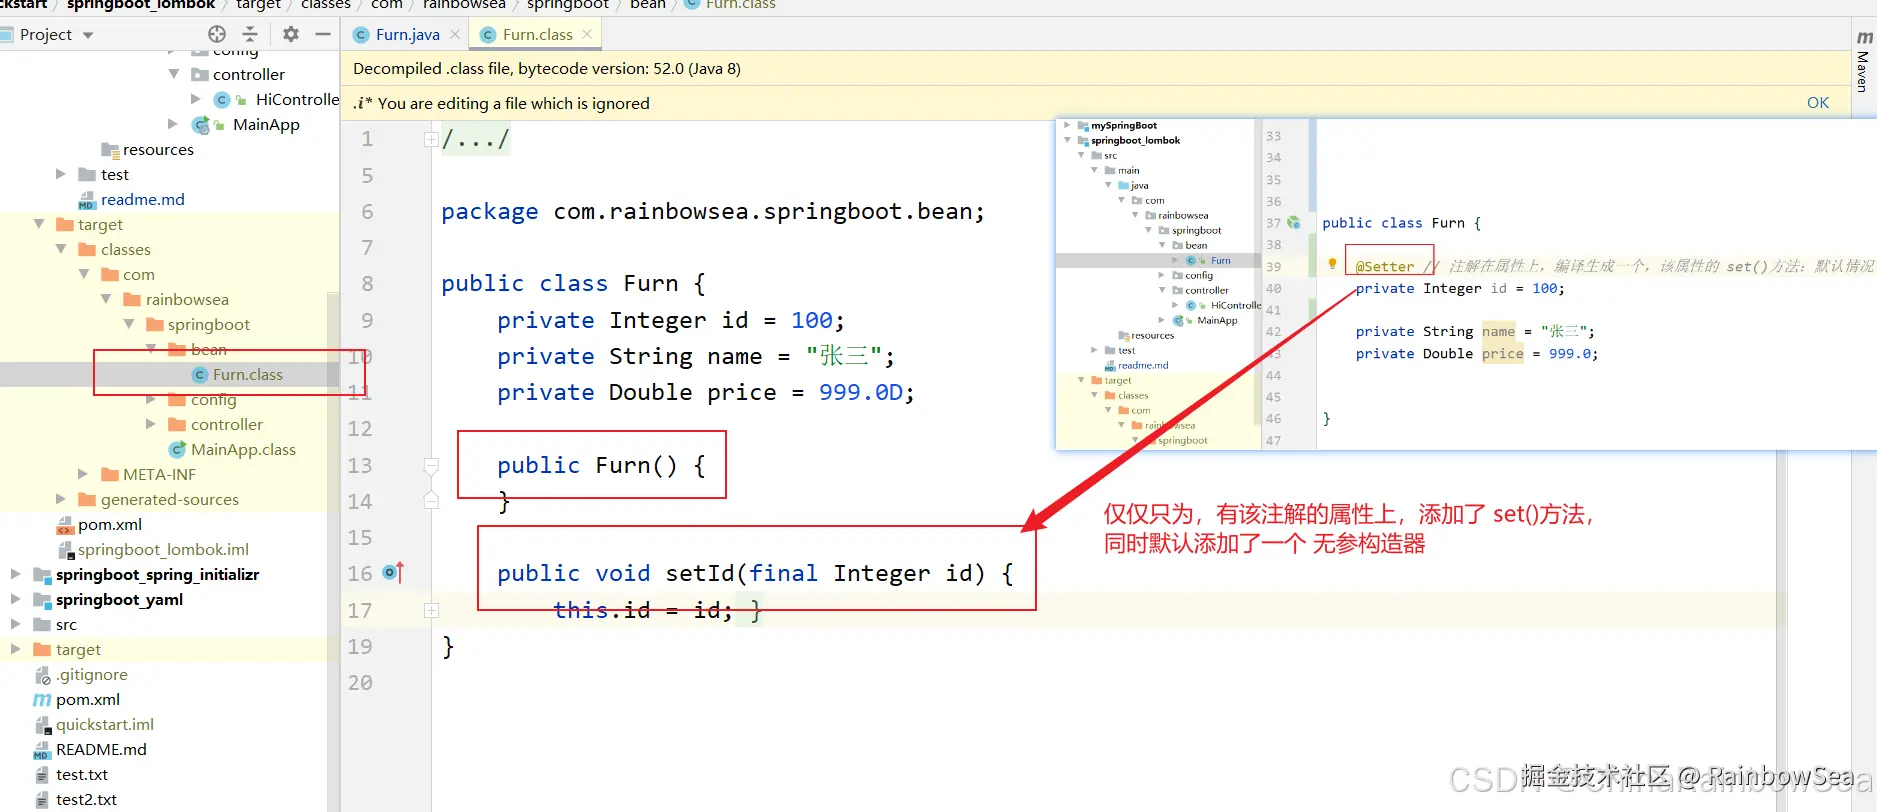1877x812 pixels.
Task: Click the locate current file target icon
Action: pos(217,34)
